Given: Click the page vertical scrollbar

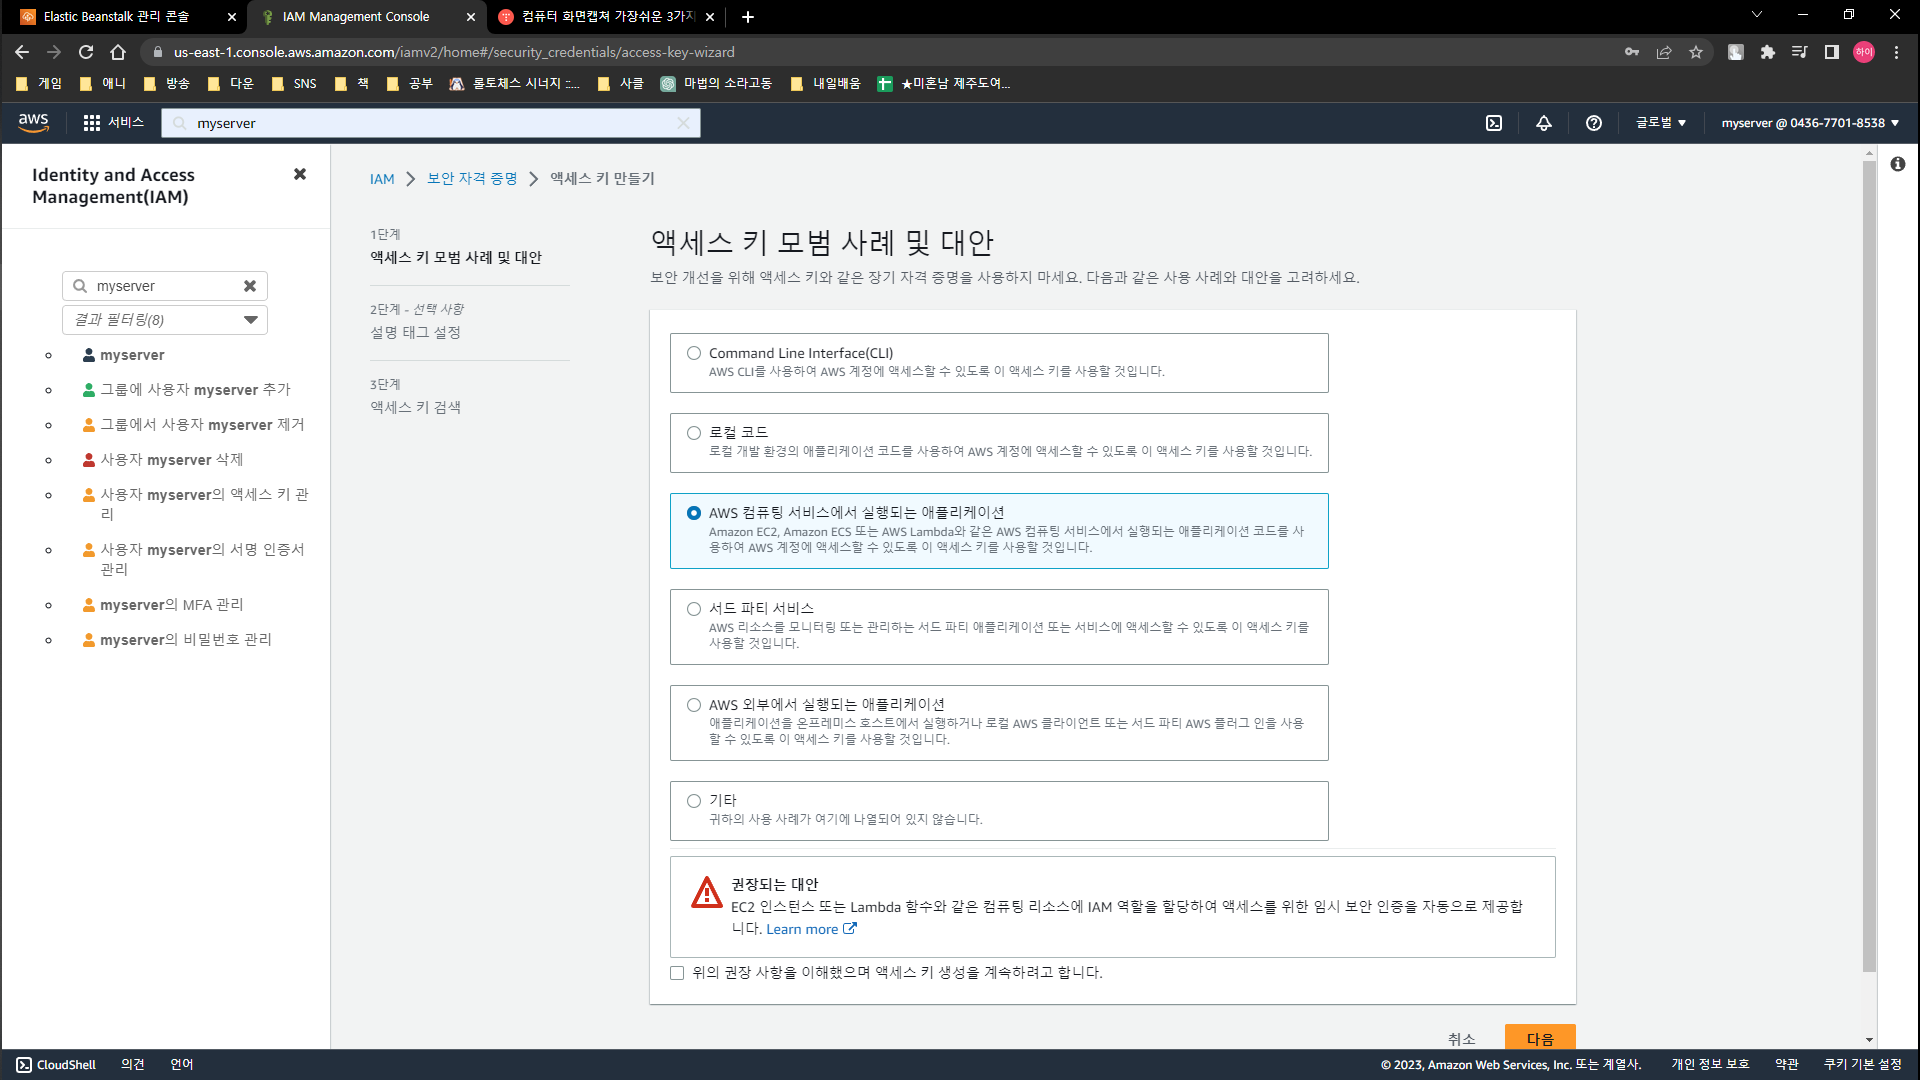Looking at the screenshot, I should coord(1869,565).
